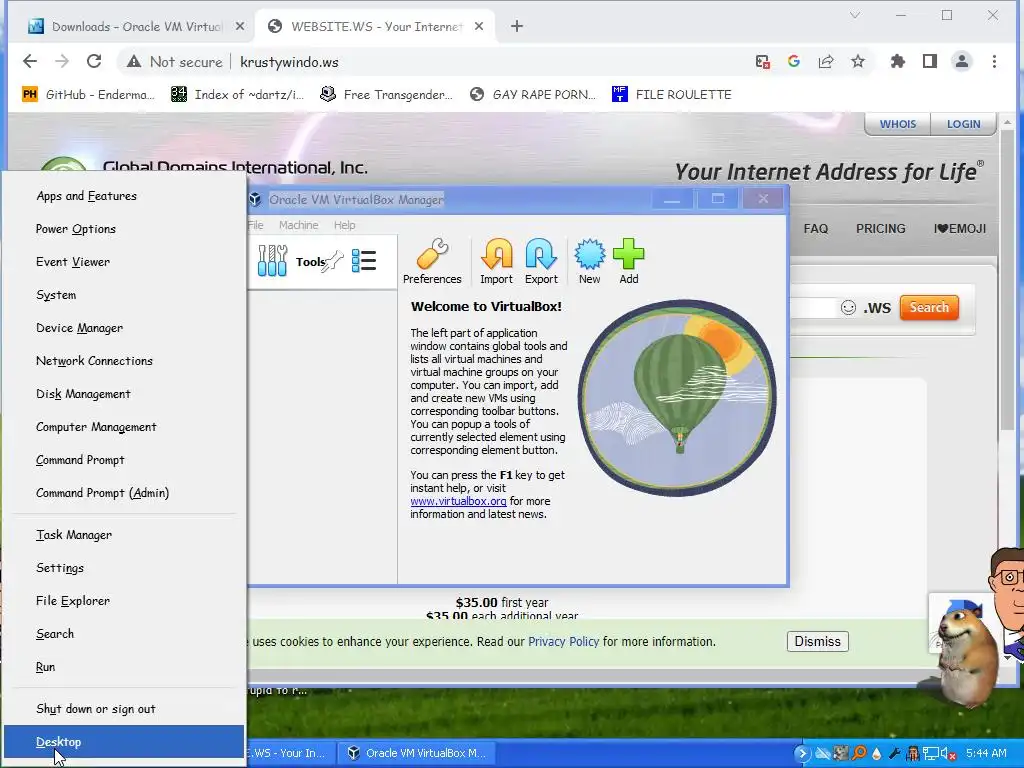1024x768 pixels.
Task: Open the Help menu in VirtualBox
Action: (344, 225)
